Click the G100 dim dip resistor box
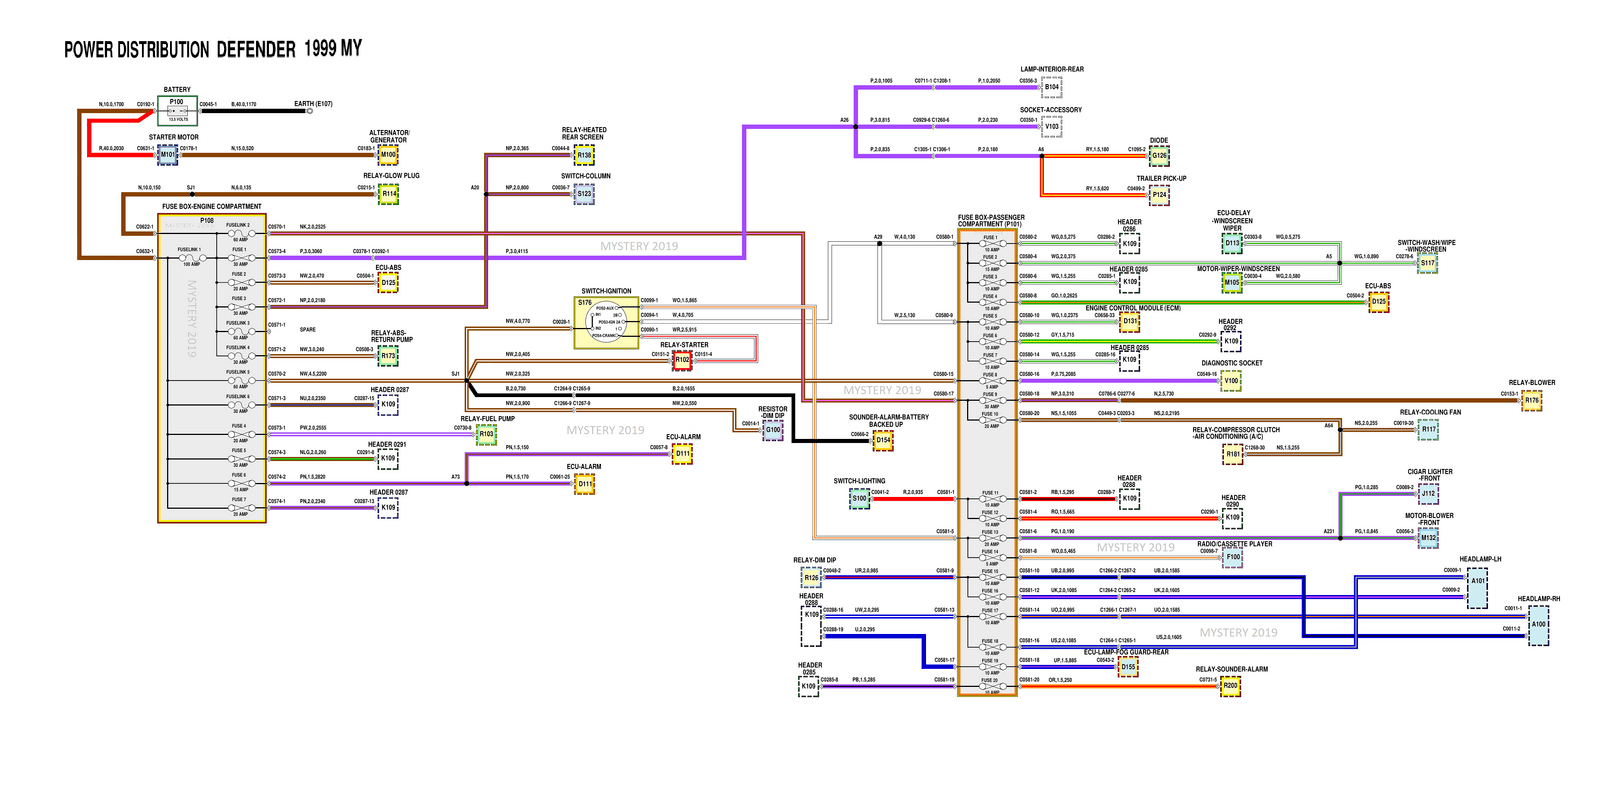 (x=773, y=430)
